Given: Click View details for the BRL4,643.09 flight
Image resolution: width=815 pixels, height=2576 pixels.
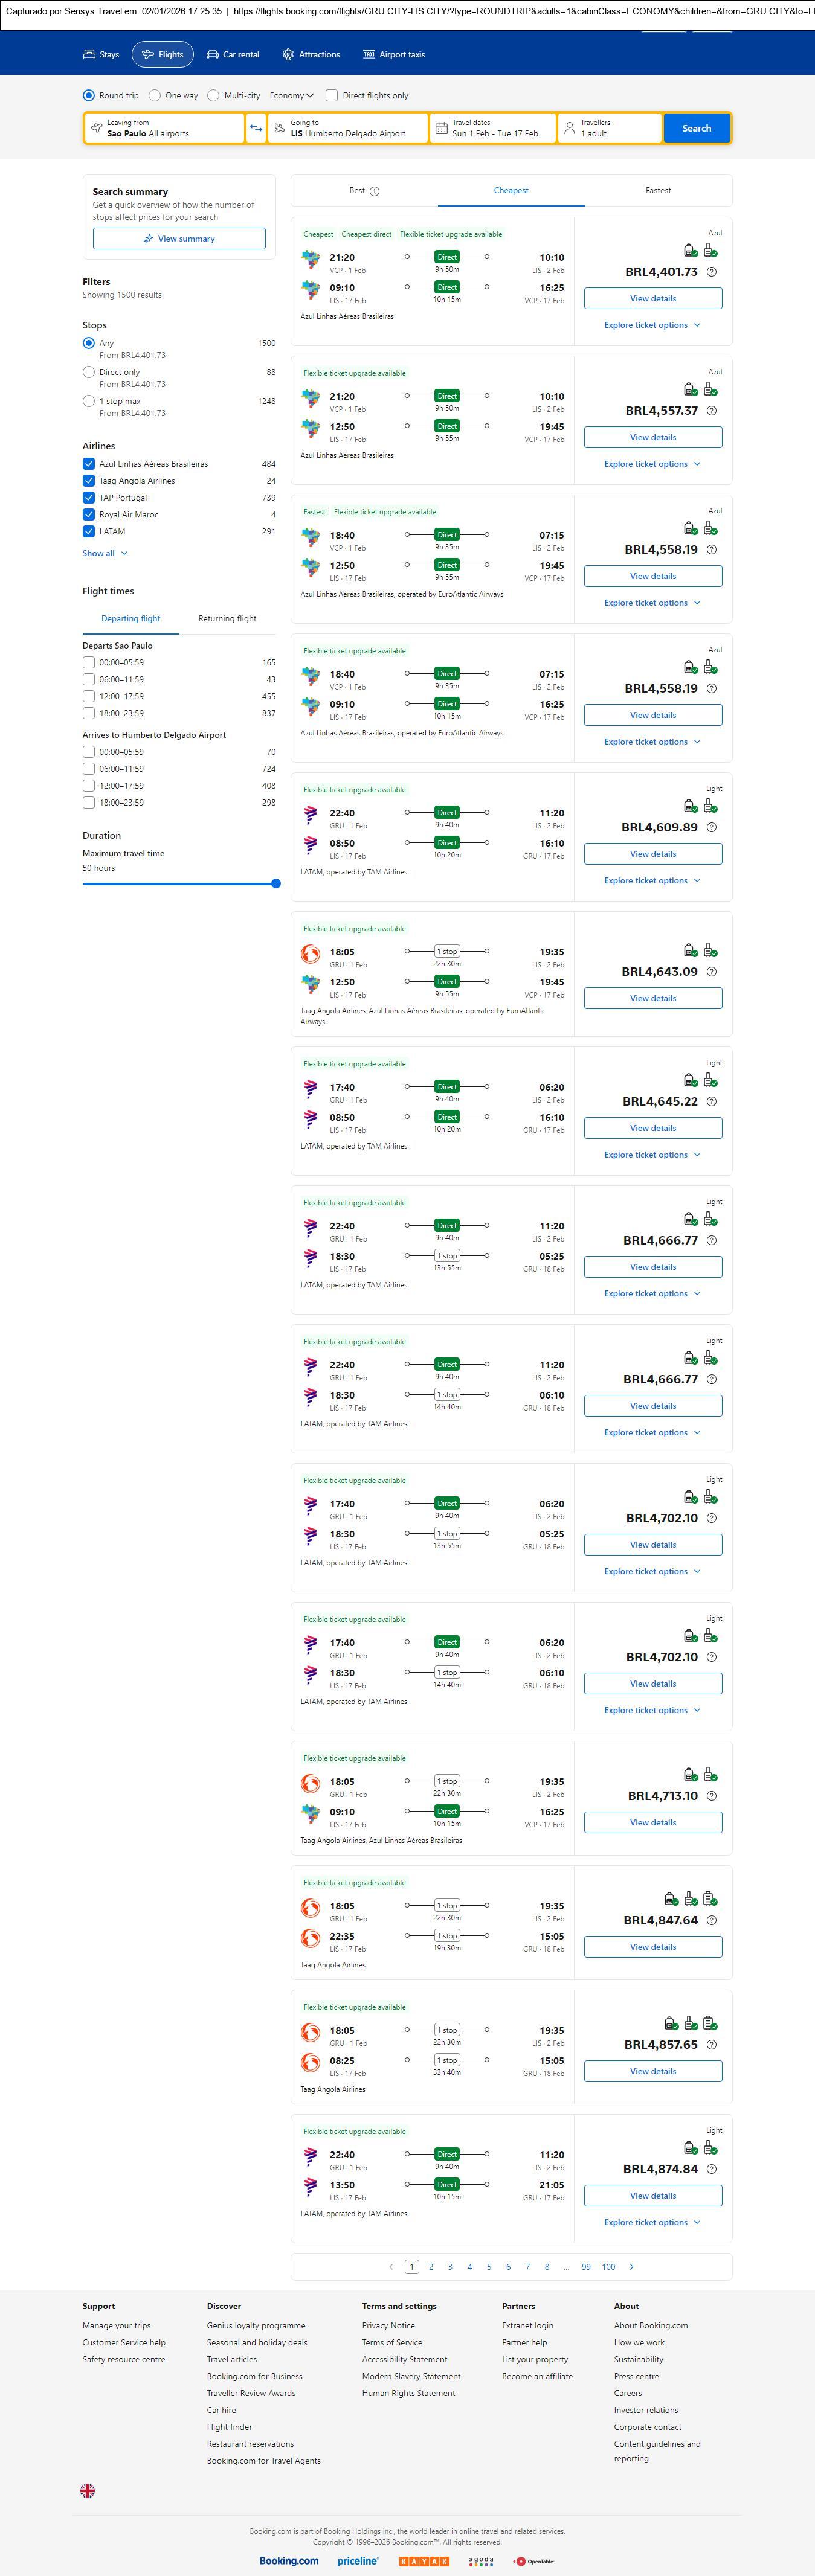Looking at the screenshot, I should (653, 998).
